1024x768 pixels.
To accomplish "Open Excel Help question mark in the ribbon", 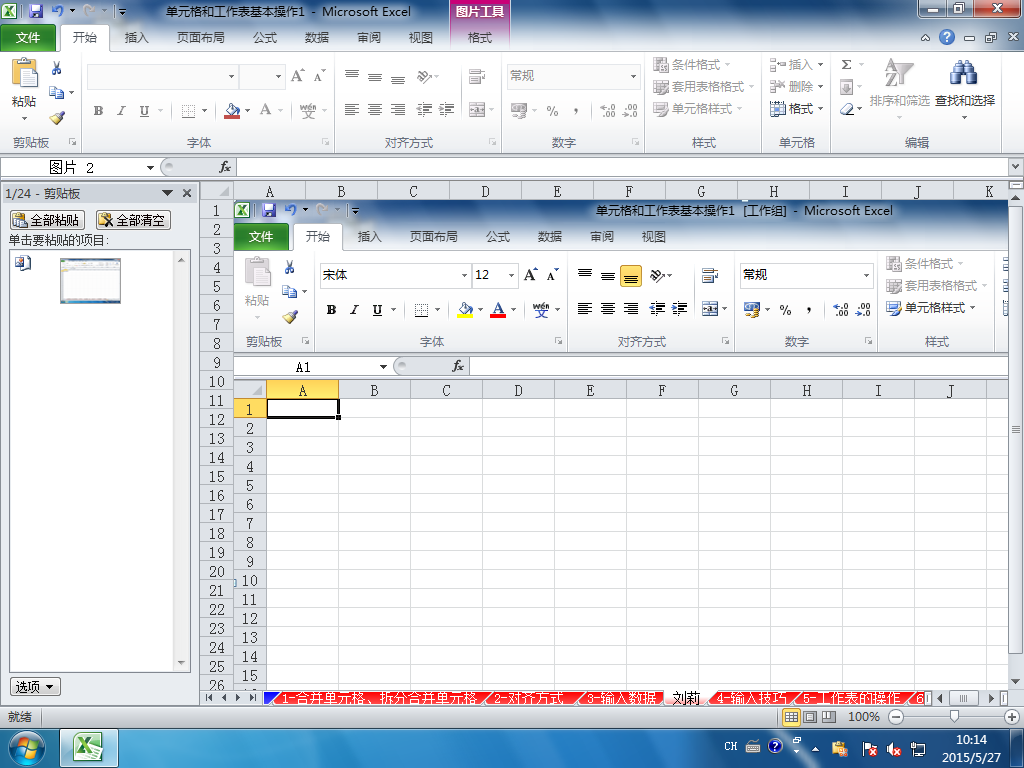I will click(x=947, y=37).
